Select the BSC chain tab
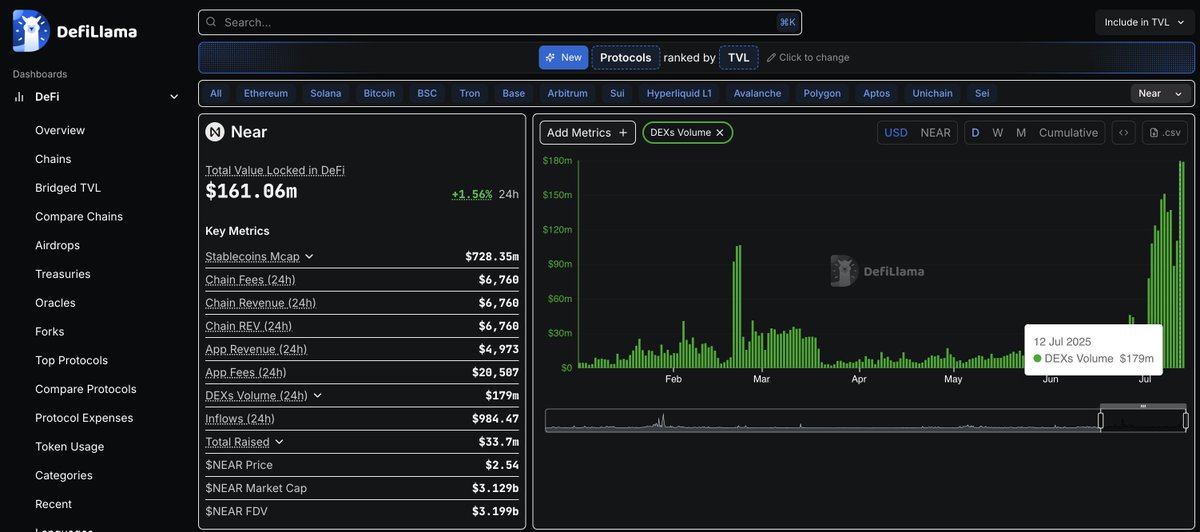 pyautogui.click(x=427, y=93)
